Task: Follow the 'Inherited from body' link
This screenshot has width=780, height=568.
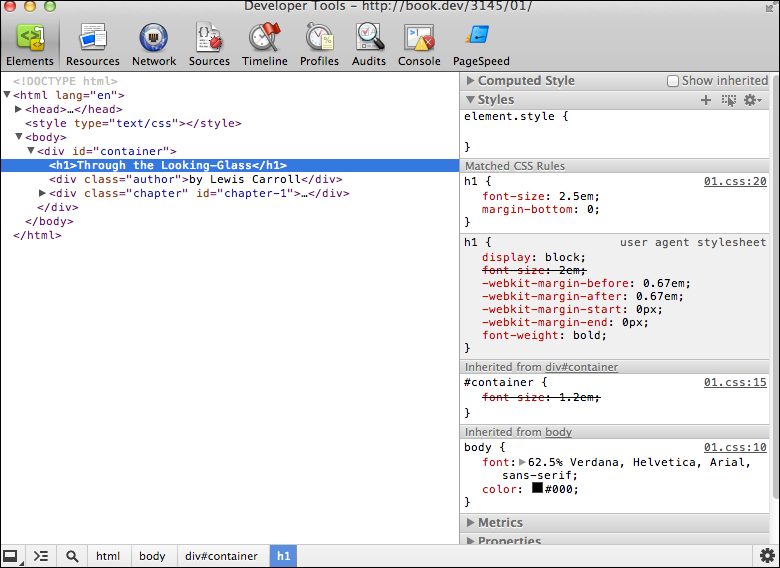Action: (x=558, y=432)
